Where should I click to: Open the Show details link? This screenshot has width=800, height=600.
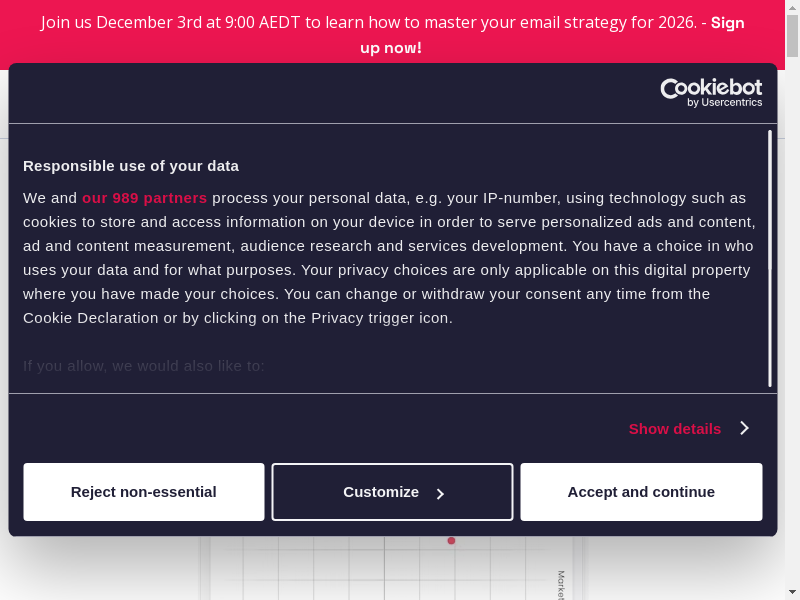(x=674, y=428)
